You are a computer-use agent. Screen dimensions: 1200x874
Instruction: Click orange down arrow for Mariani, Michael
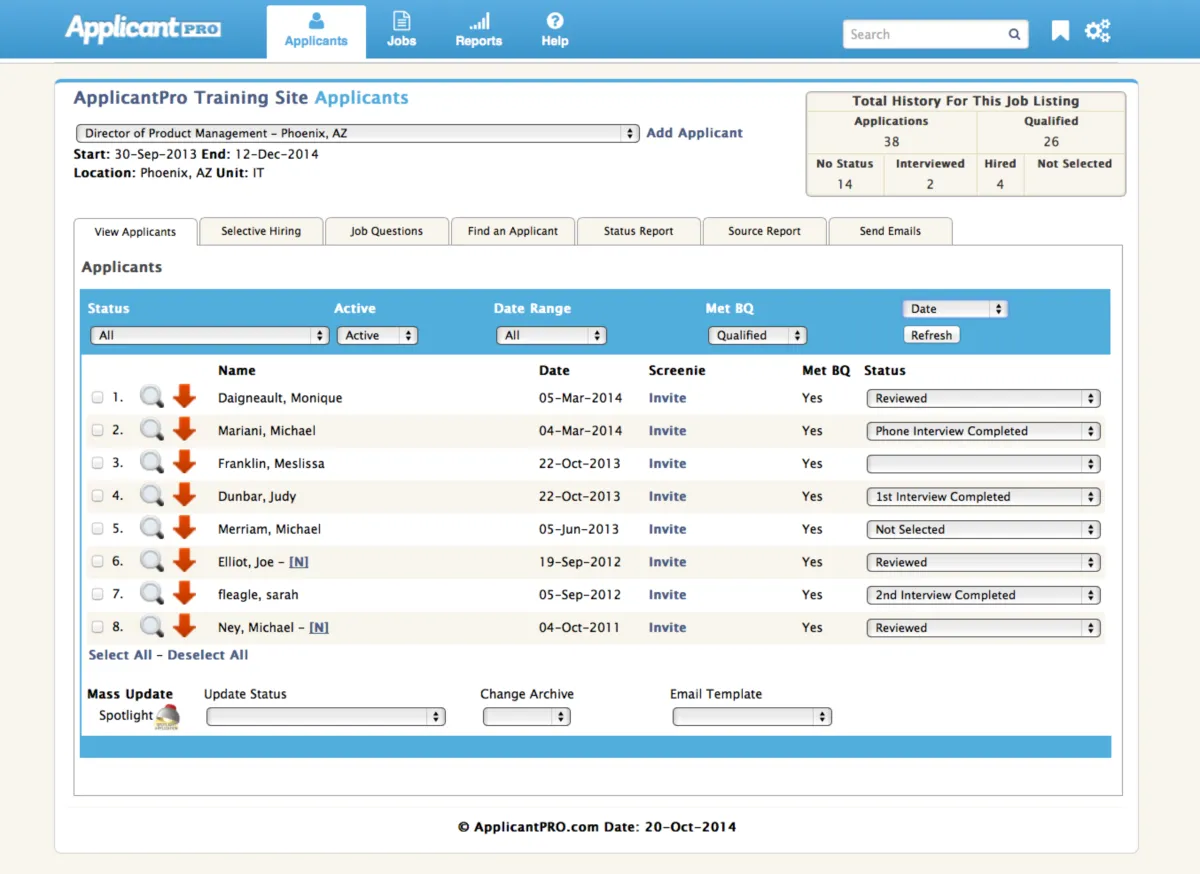(x=184, y=430)
